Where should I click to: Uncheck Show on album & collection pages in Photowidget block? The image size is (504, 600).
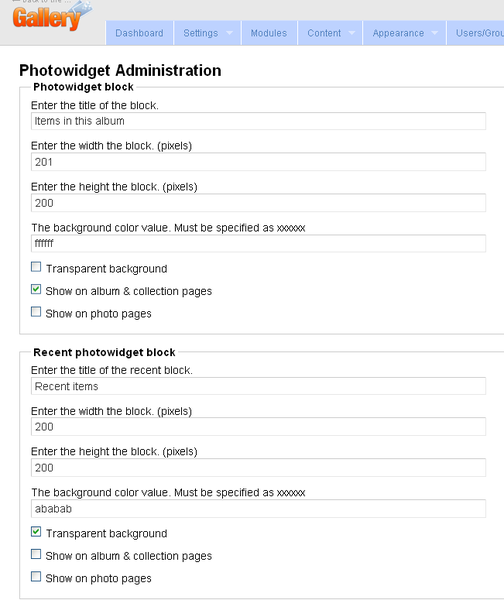coord(36,289)
